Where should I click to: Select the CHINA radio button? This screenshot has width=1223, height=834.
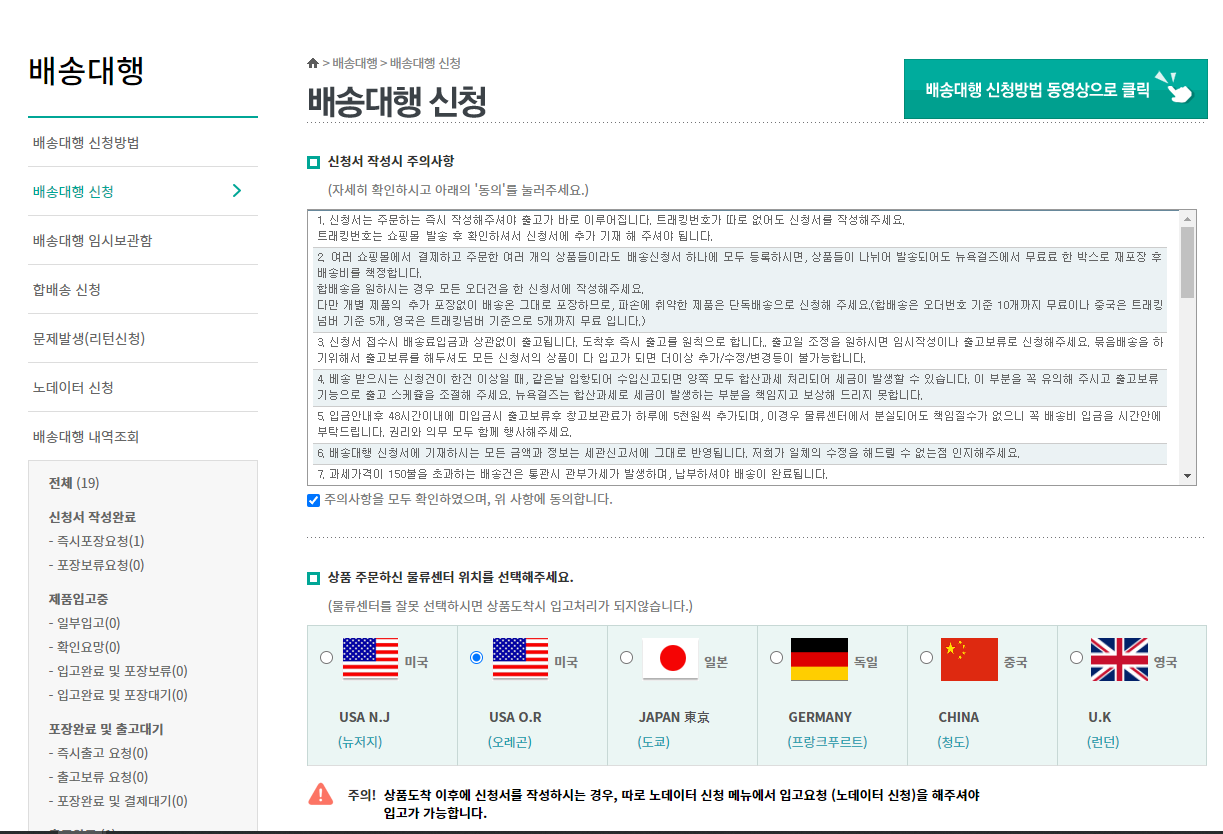[x=926, y=657]
